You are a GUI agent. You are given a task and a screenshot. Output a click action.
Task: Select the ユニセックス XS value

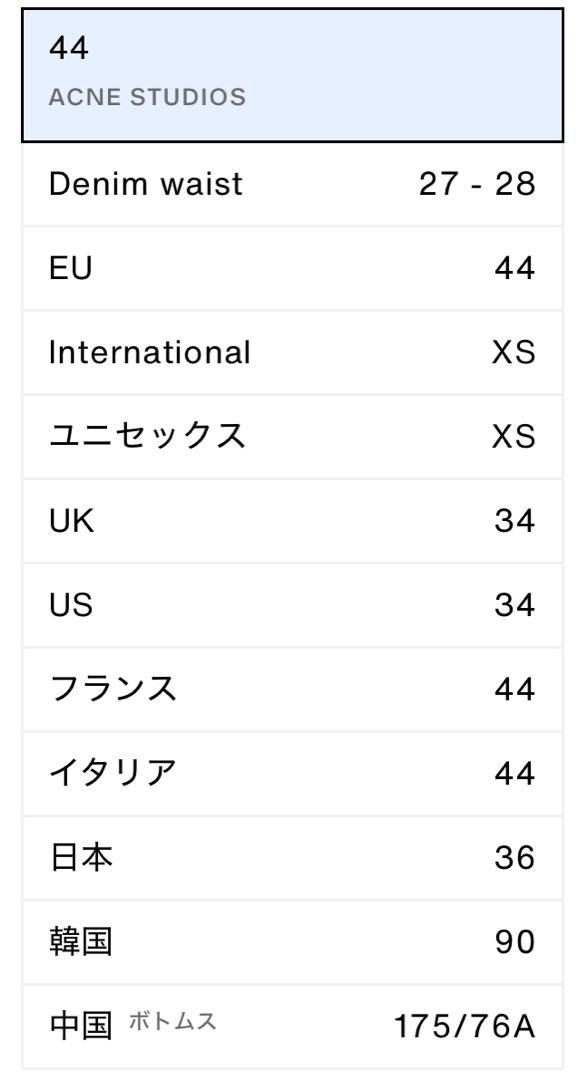514,436
